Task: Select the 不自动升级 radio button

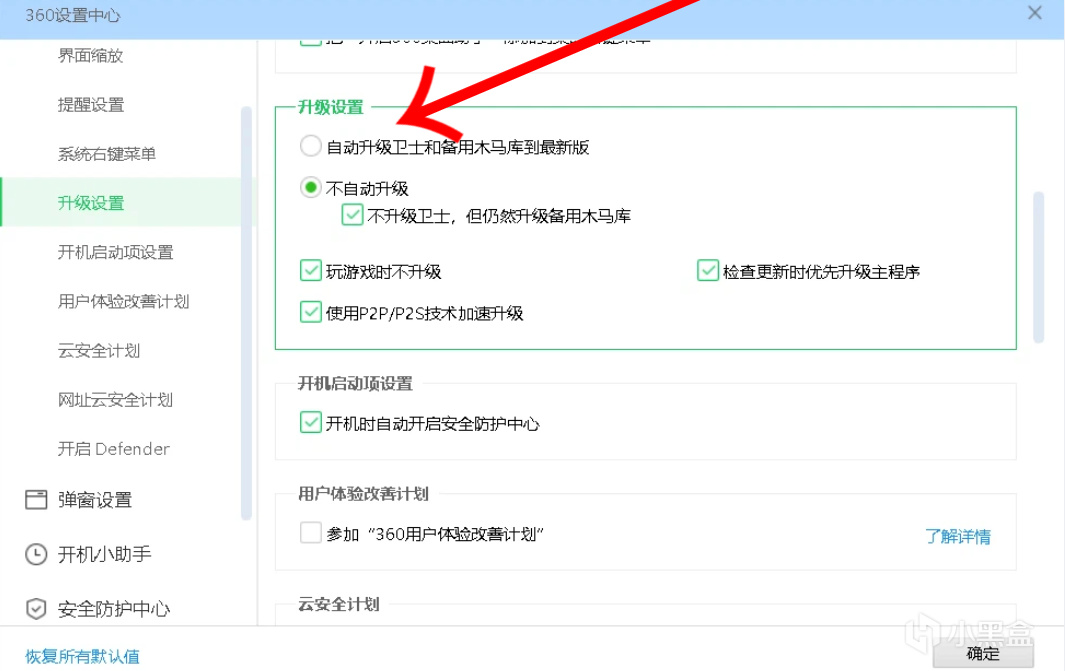Action: pyautogui.click(x=310, y=187)
